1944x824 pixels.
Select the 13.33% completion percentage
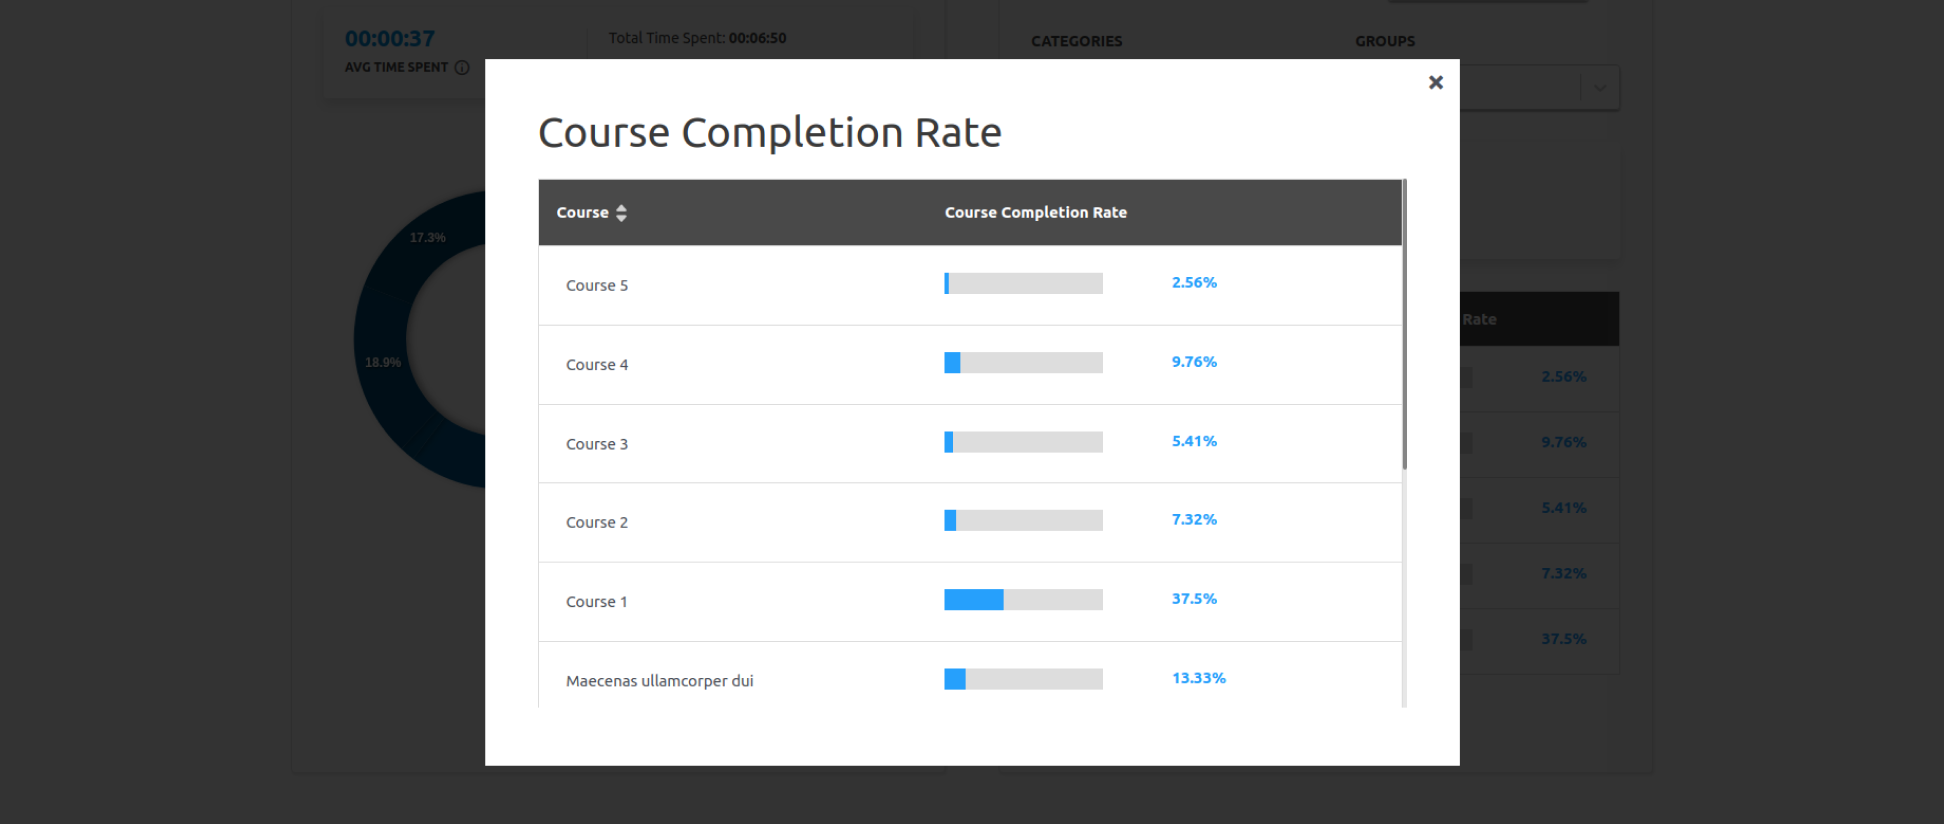pos(1198,678)
